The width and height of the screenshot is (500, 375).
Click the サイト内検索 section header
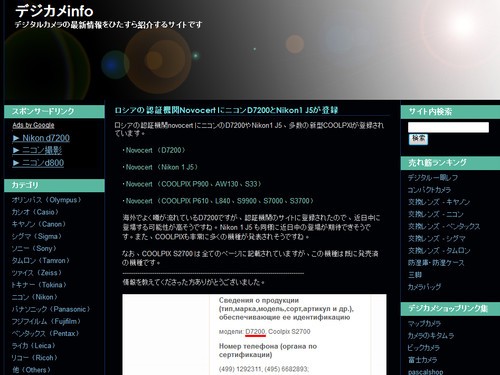point(450,112)
